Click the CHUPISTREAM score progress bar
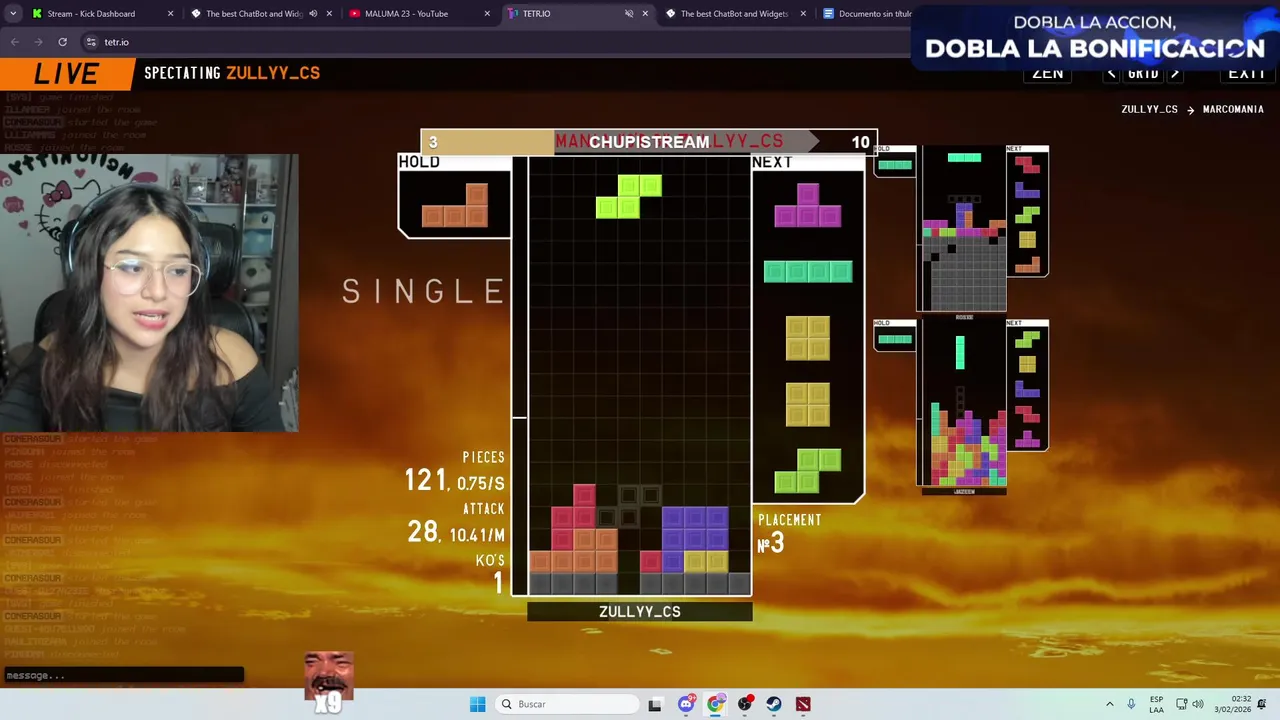This screenshot has height=720, width=1280. (649, 142)
